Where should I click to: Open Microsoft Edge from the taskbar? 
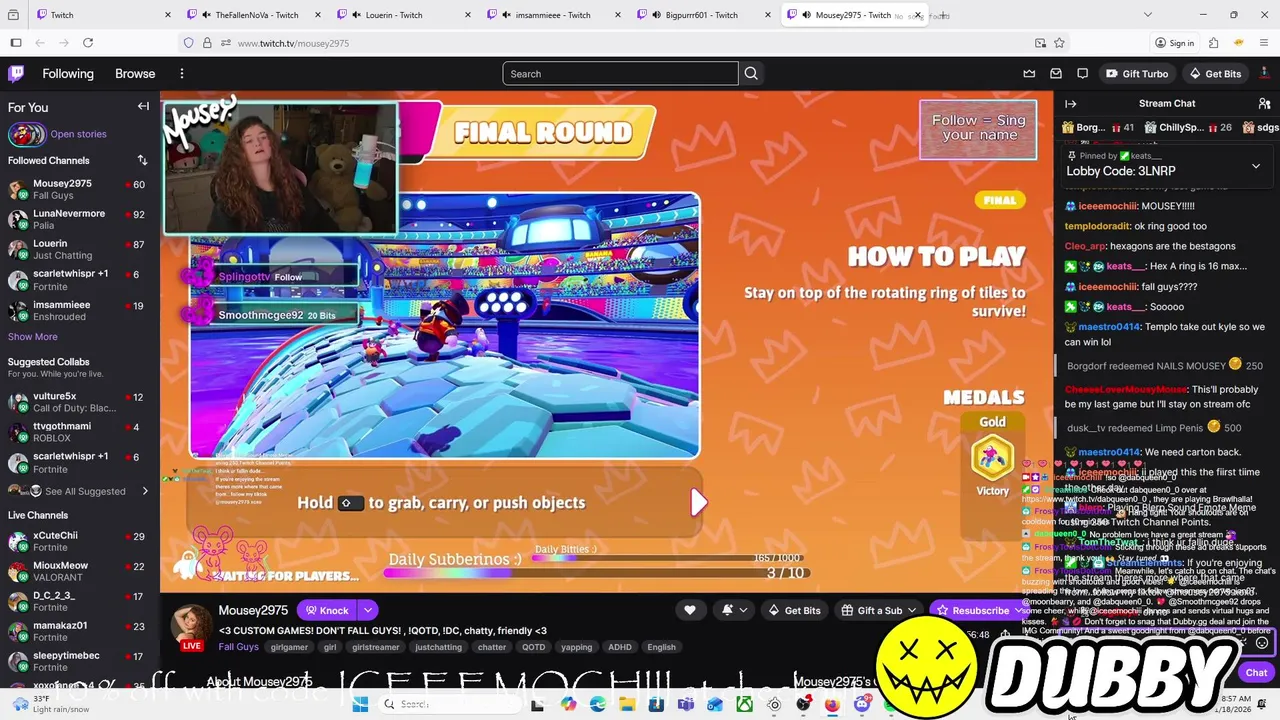coord(598,704)
